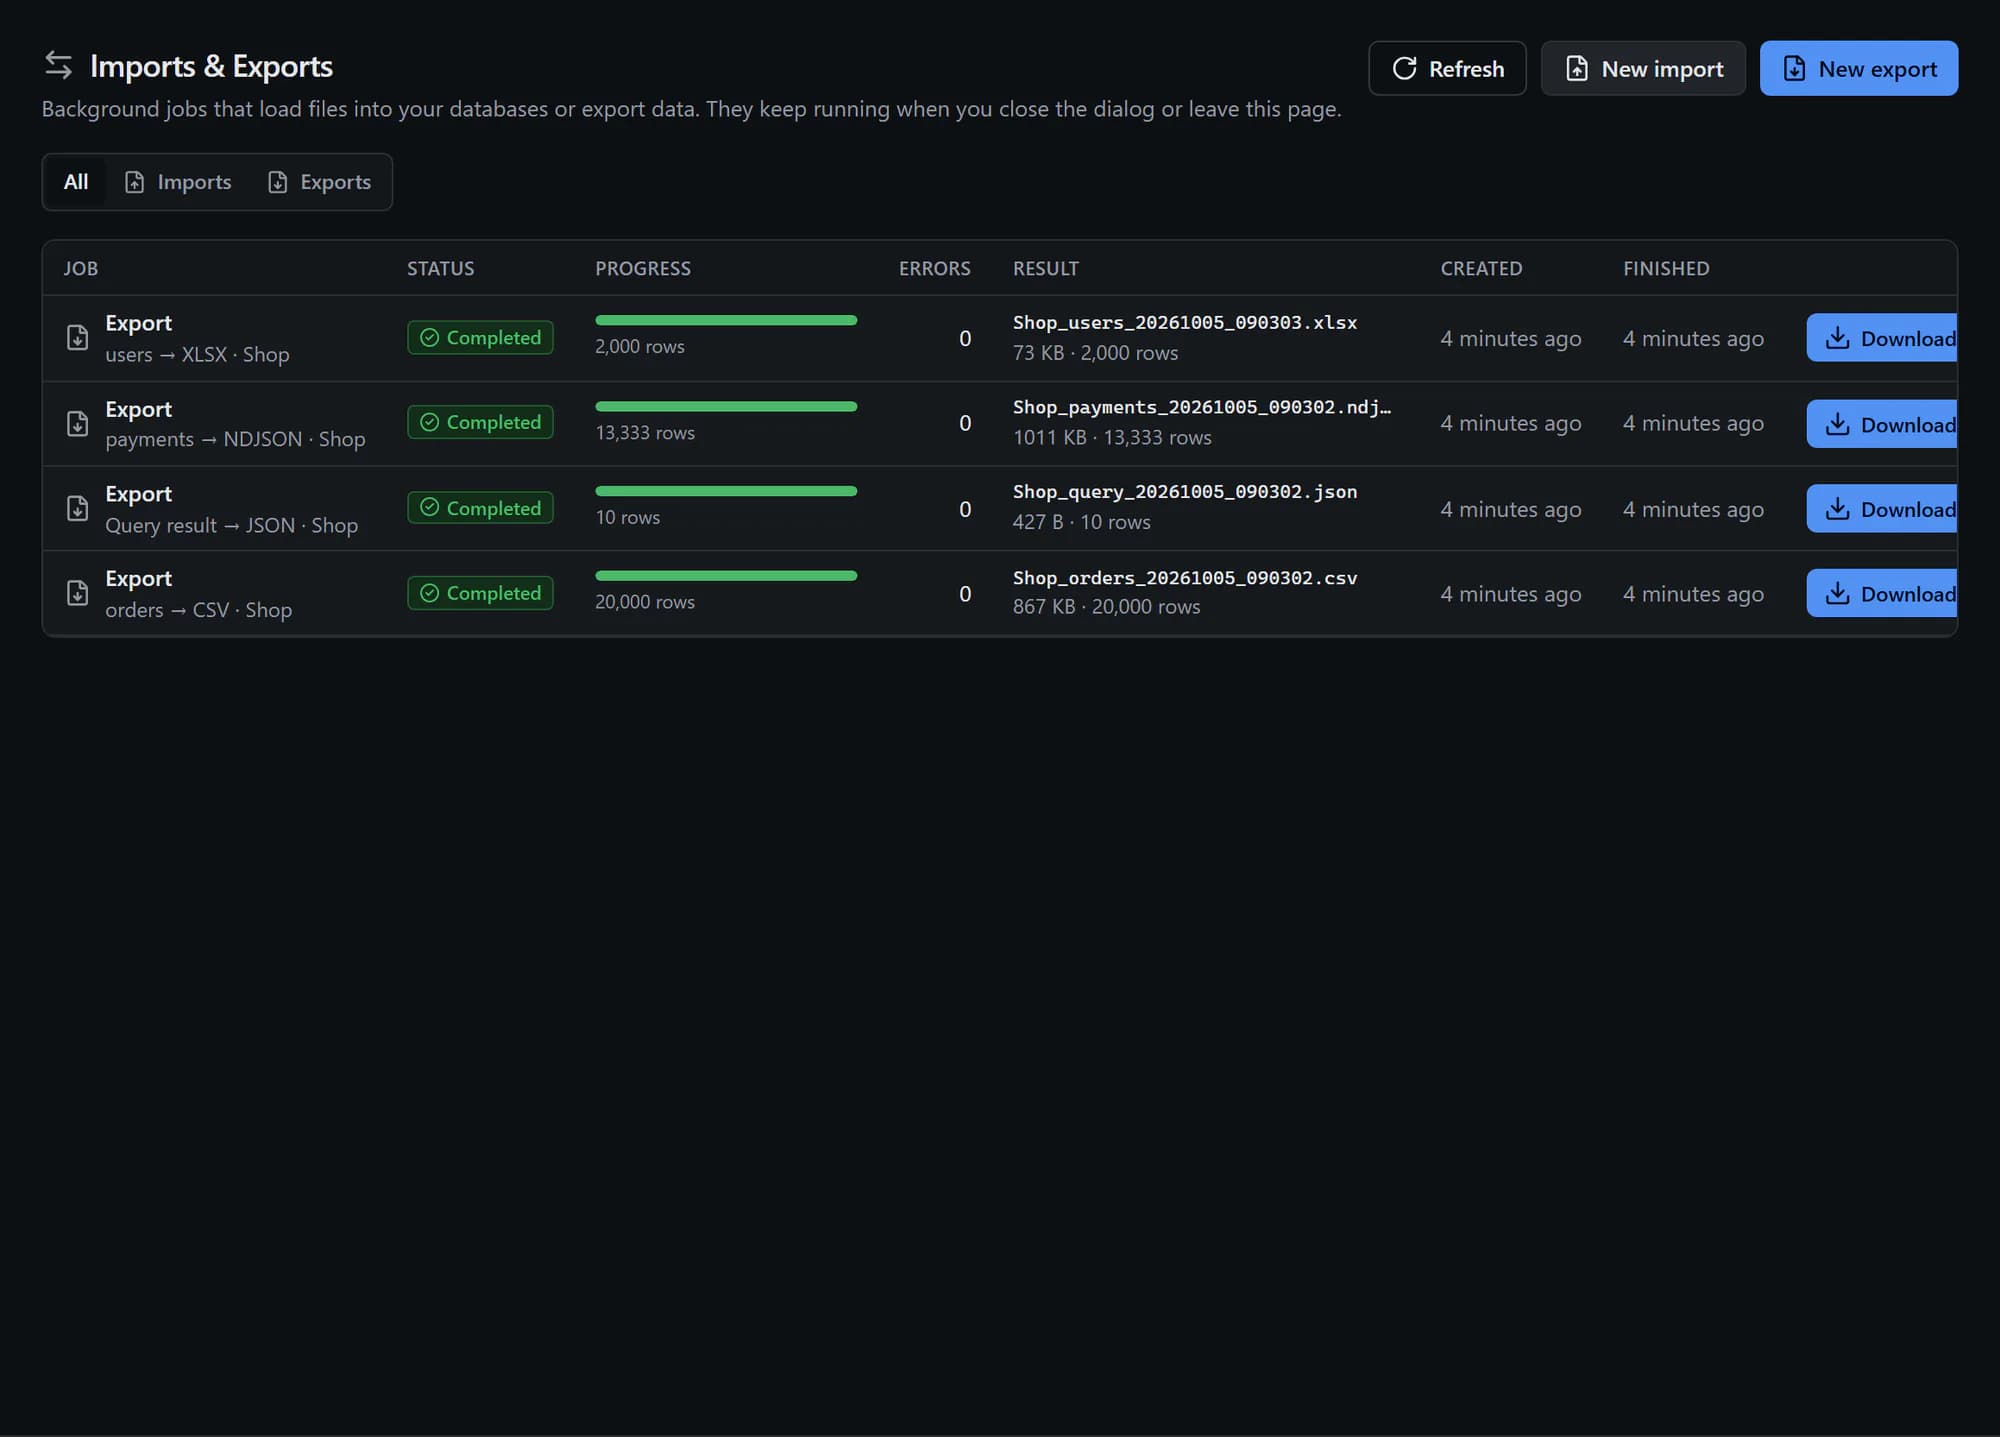Download Shop_payments ndjson export file
2000x1437 pixels.
click(1881, 424)
